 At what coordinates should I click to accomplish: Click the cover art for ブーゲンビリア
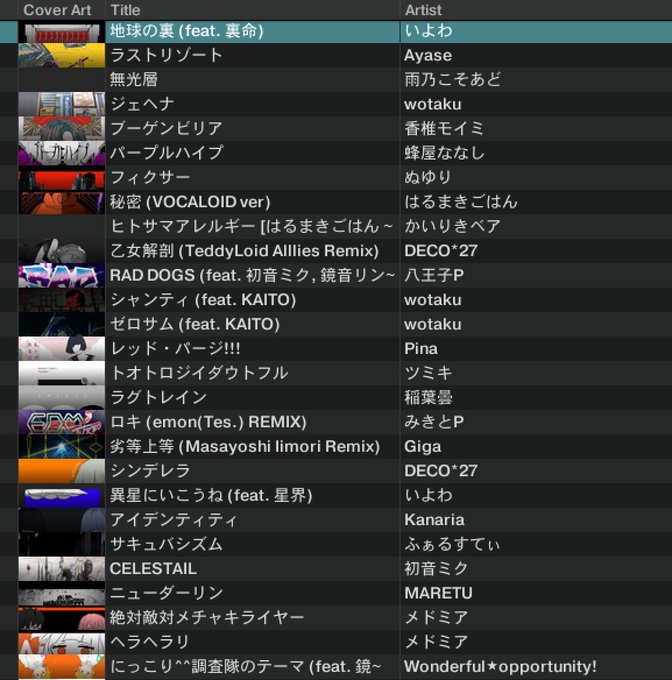62,128
